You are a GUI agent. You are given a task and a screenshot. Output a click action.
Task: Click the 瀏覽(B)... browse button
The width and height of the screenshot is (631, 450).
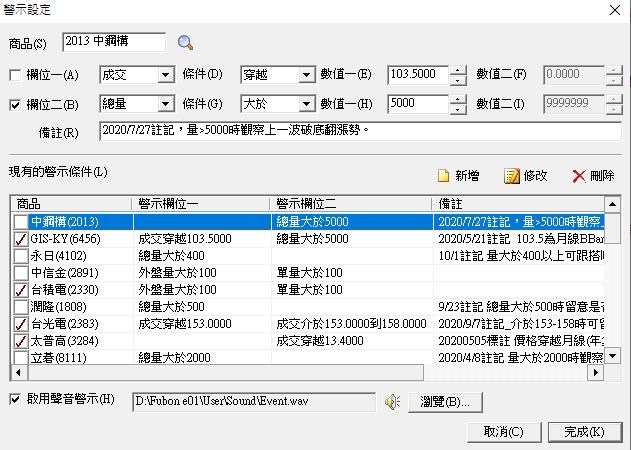pyautogui.click(x=446, y=402)
